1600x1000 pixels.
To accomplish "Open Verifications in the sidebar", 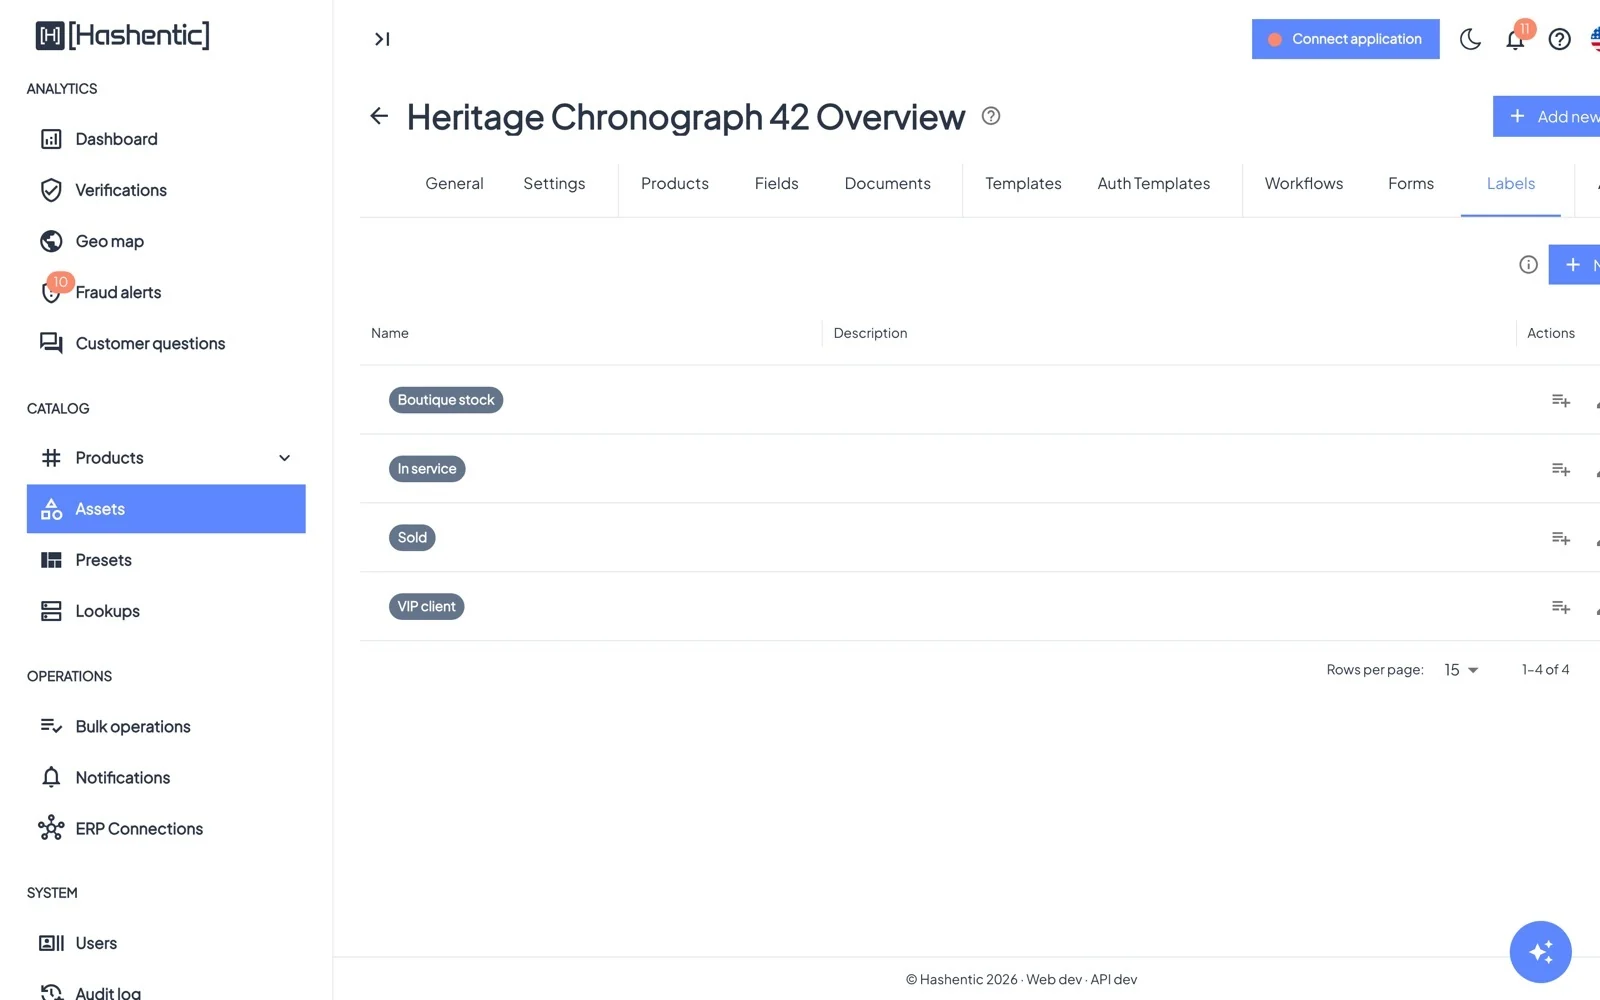I will click(x=166, y=190).
